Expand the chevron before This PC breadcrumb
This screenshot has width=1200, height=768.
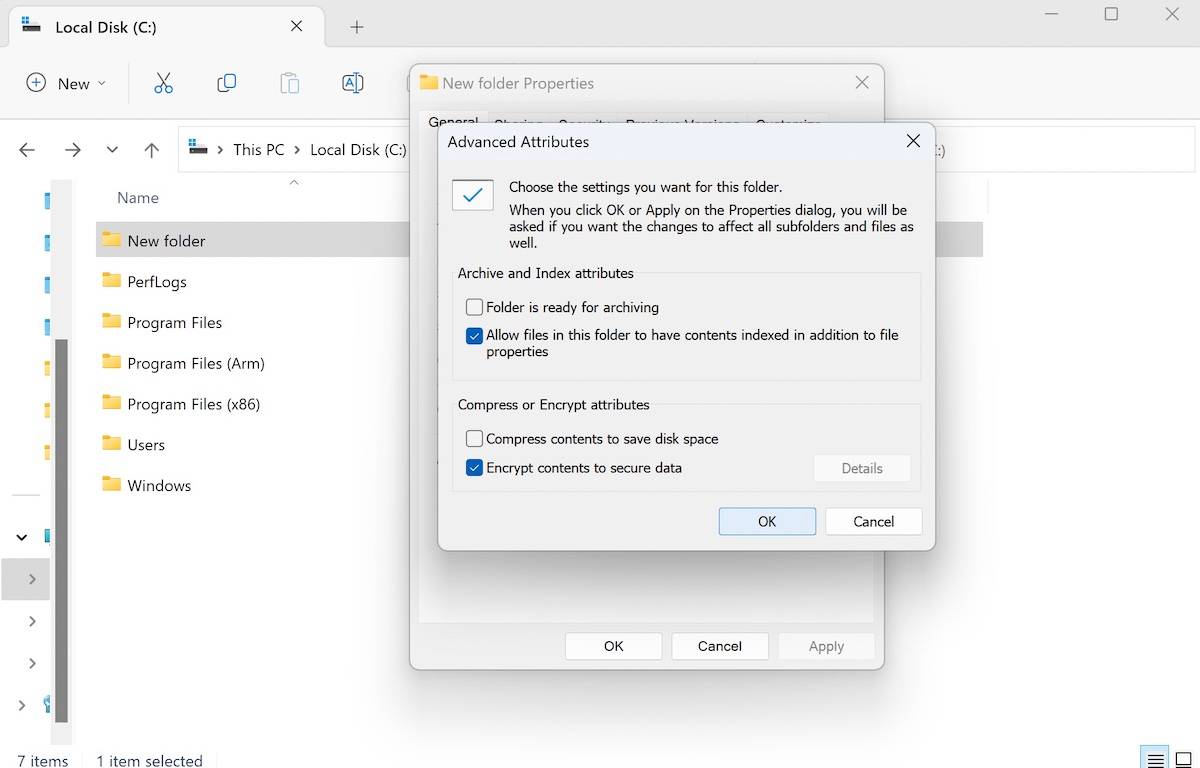pos(220,150)
